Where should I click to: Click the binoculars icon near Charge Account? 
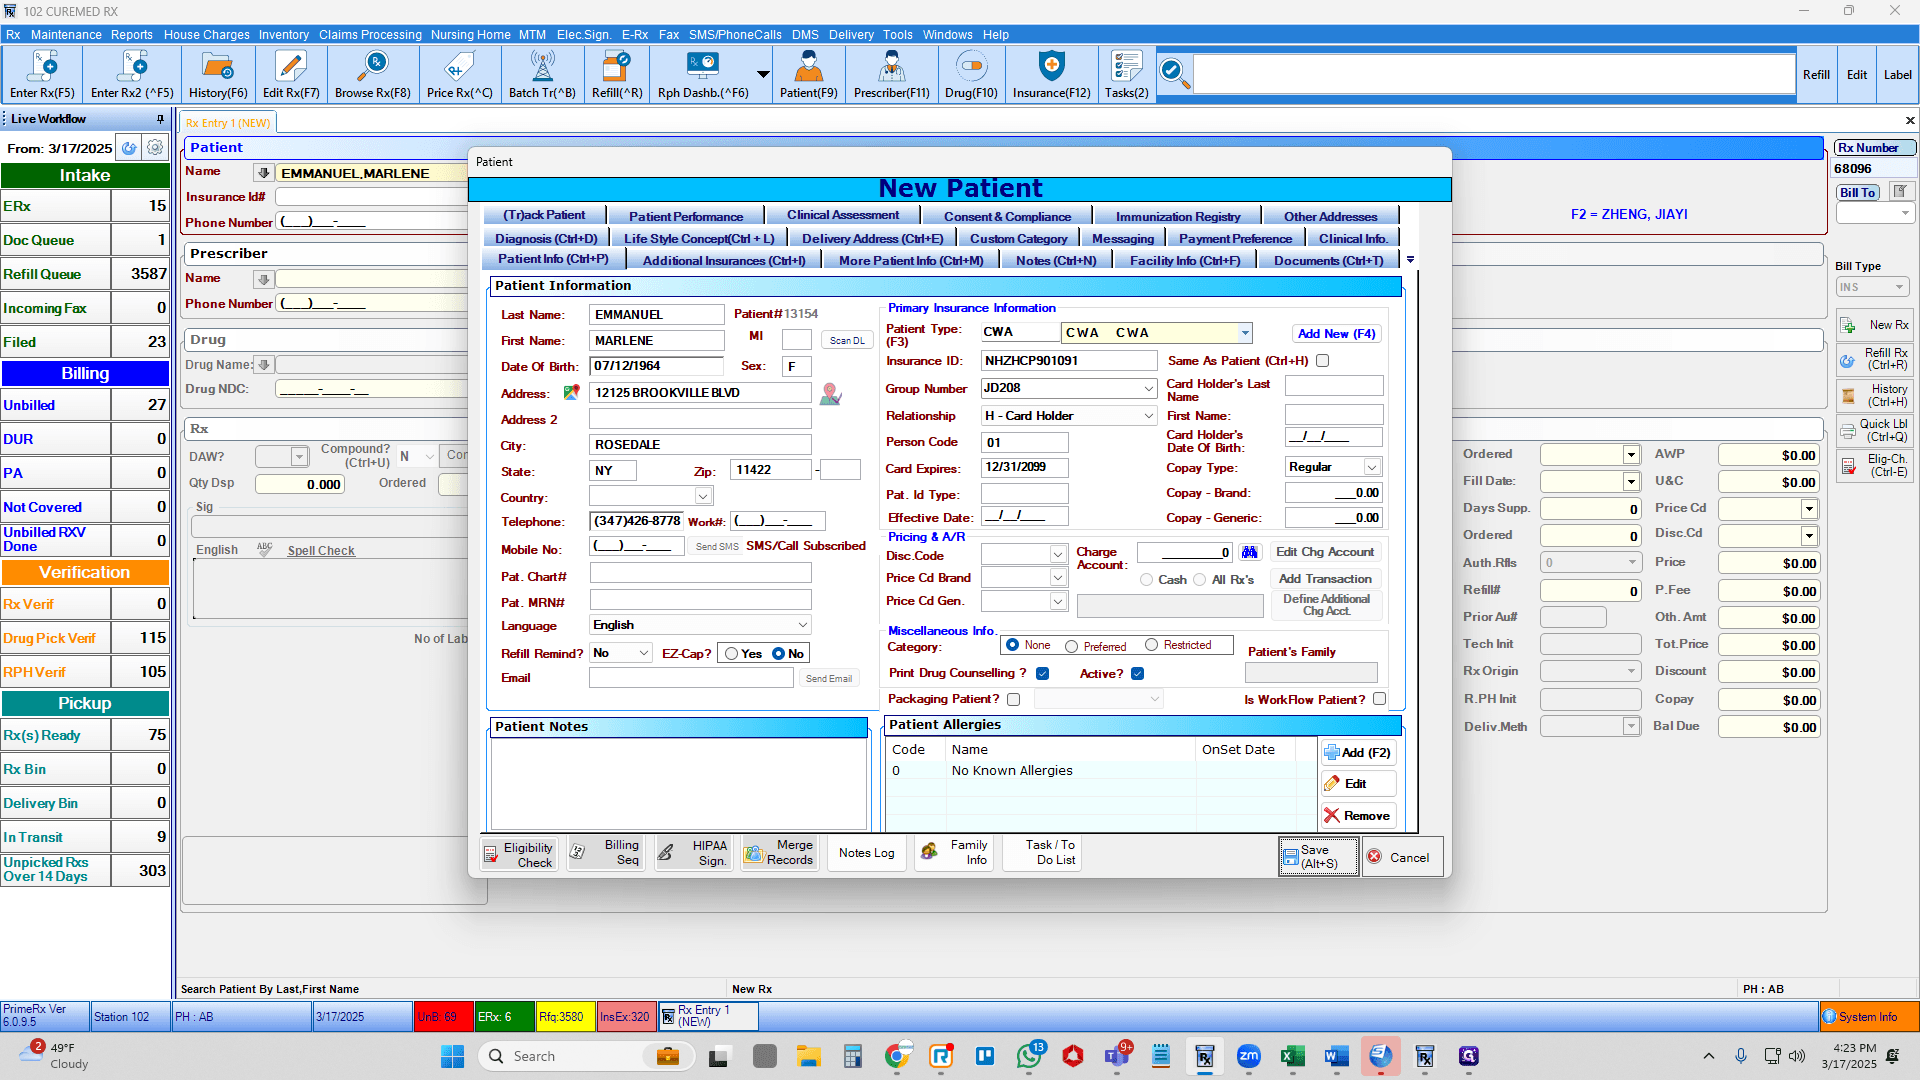click(1250, 552)
